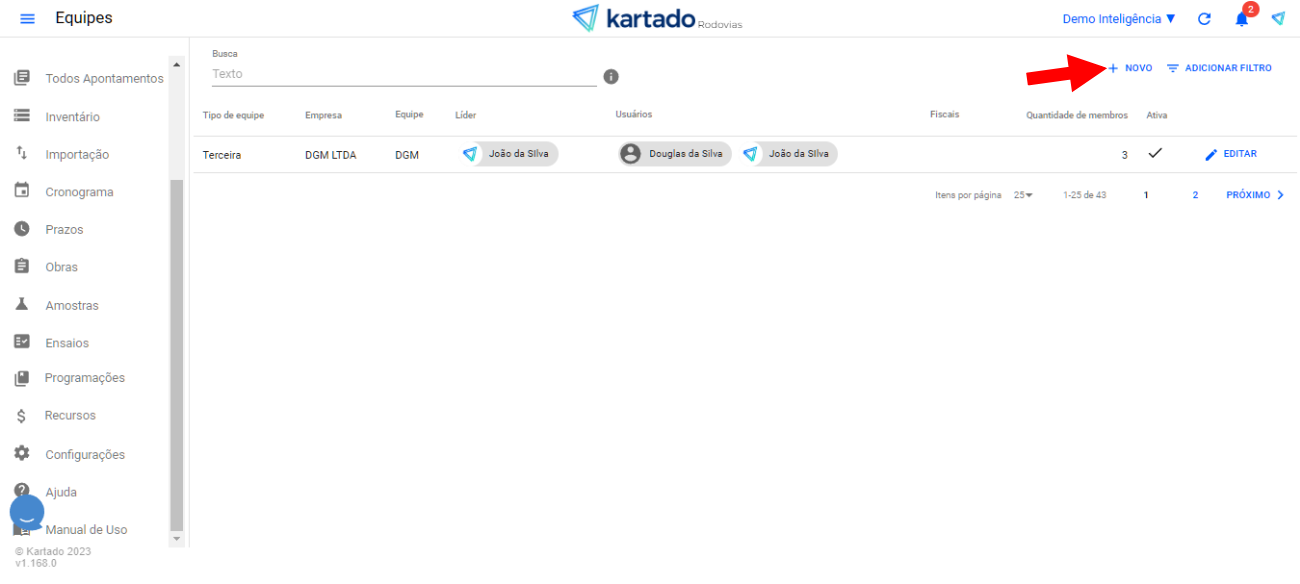Click the blue chat support bubble
This screenshot has width=1300, height=584.
[x=27, y=512]
